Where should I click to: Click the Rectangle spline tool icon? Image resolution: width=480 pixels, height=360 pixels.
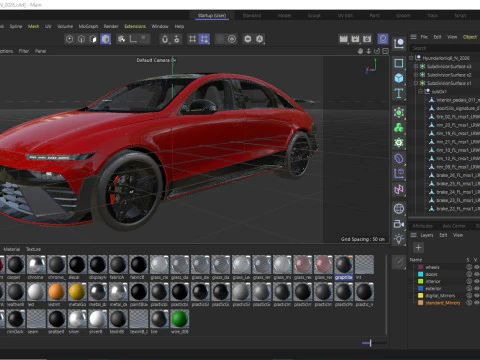coord(399,63)
